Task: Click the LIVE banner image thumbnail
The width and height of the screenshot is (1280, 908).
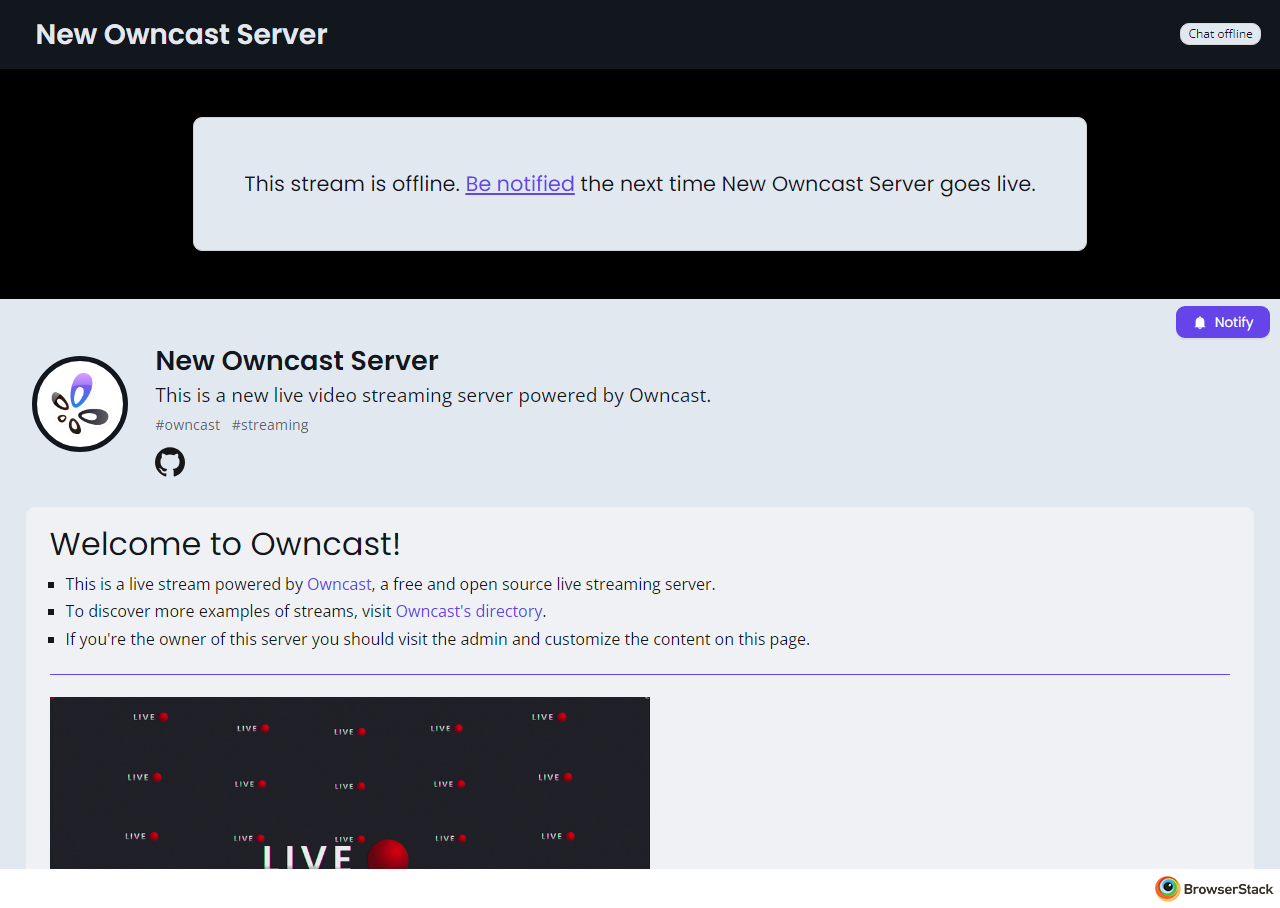Action: [350, 783]
